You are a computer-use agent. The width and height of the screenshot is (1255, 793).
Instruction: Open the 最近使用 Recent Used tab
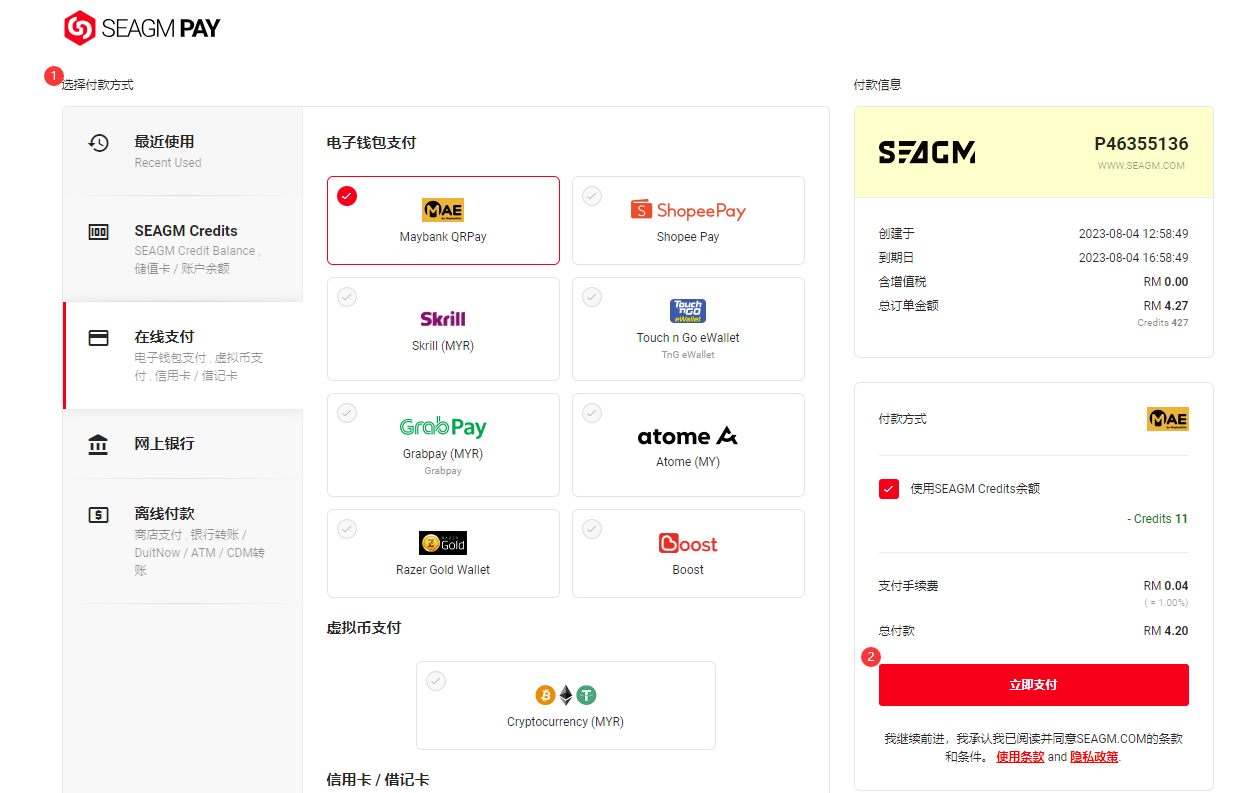click(x=183, y=151)
